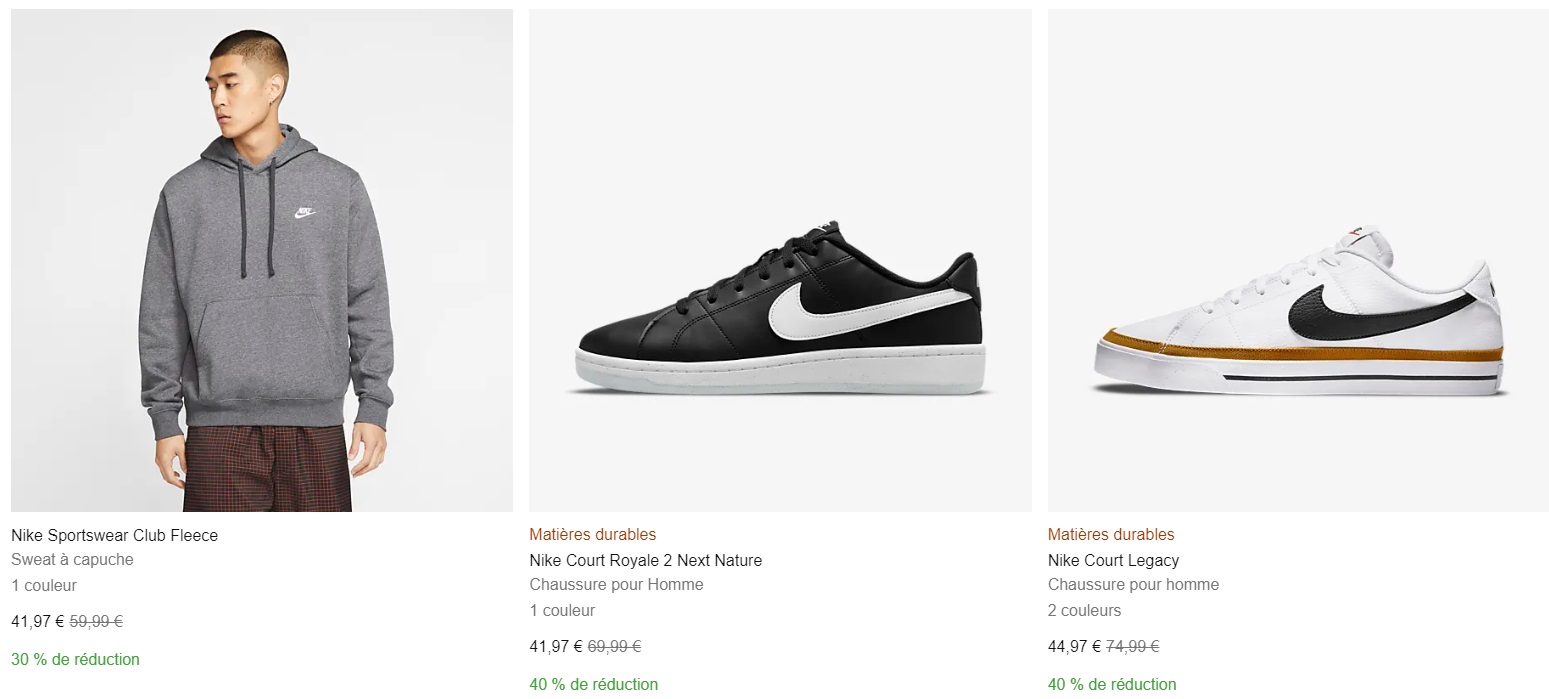Open the gray hoodie product image

coord(261,260)
